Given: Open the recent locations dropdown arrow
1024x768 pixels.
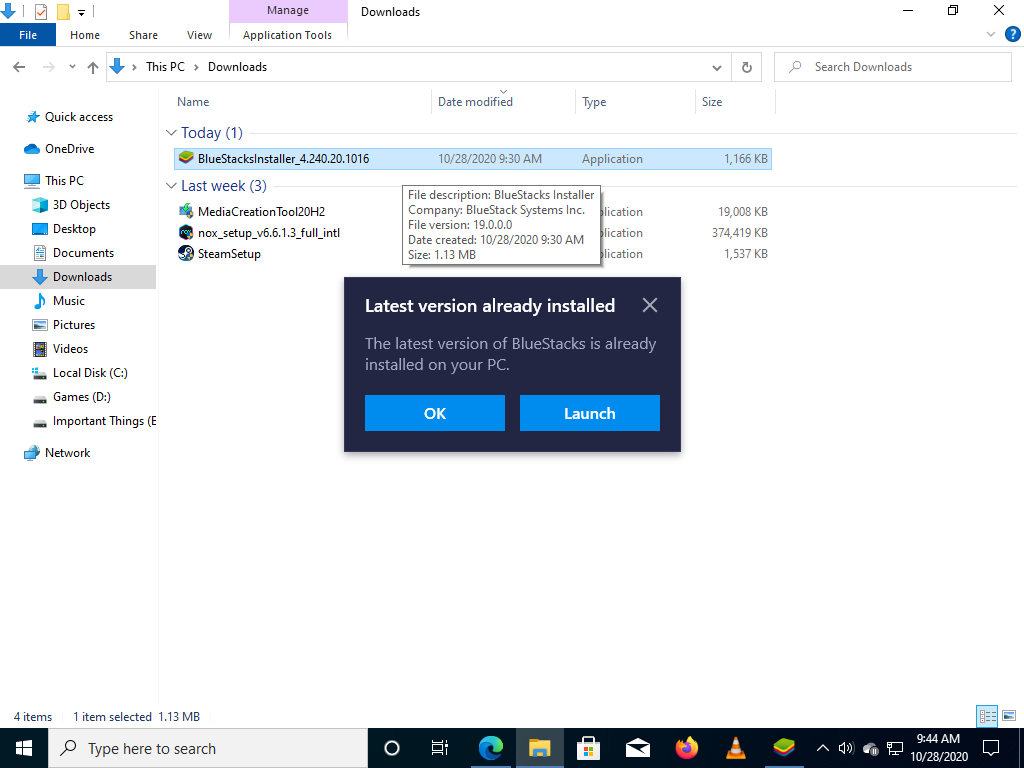Looking at the screenshot, I should tap(72, 67).
